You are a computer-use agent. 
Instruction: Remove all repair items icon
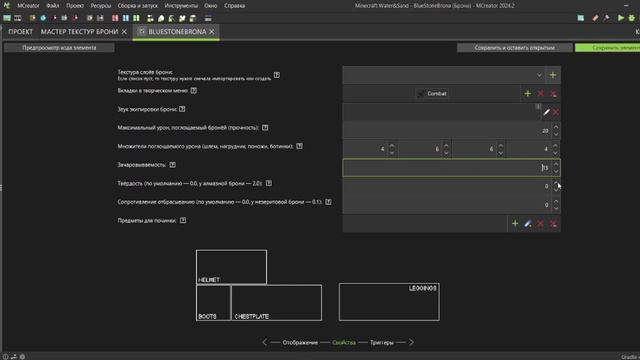[x=553, y=224]
